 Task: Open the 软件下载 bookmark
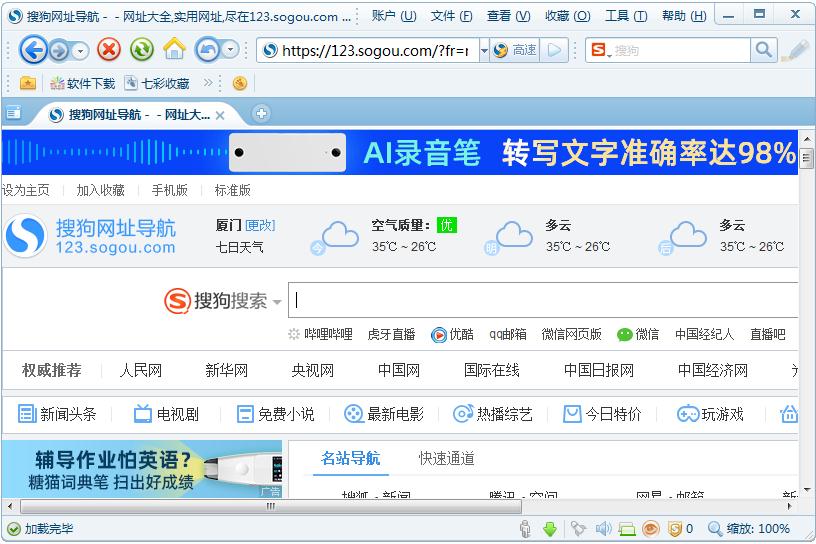pos(82,83)
